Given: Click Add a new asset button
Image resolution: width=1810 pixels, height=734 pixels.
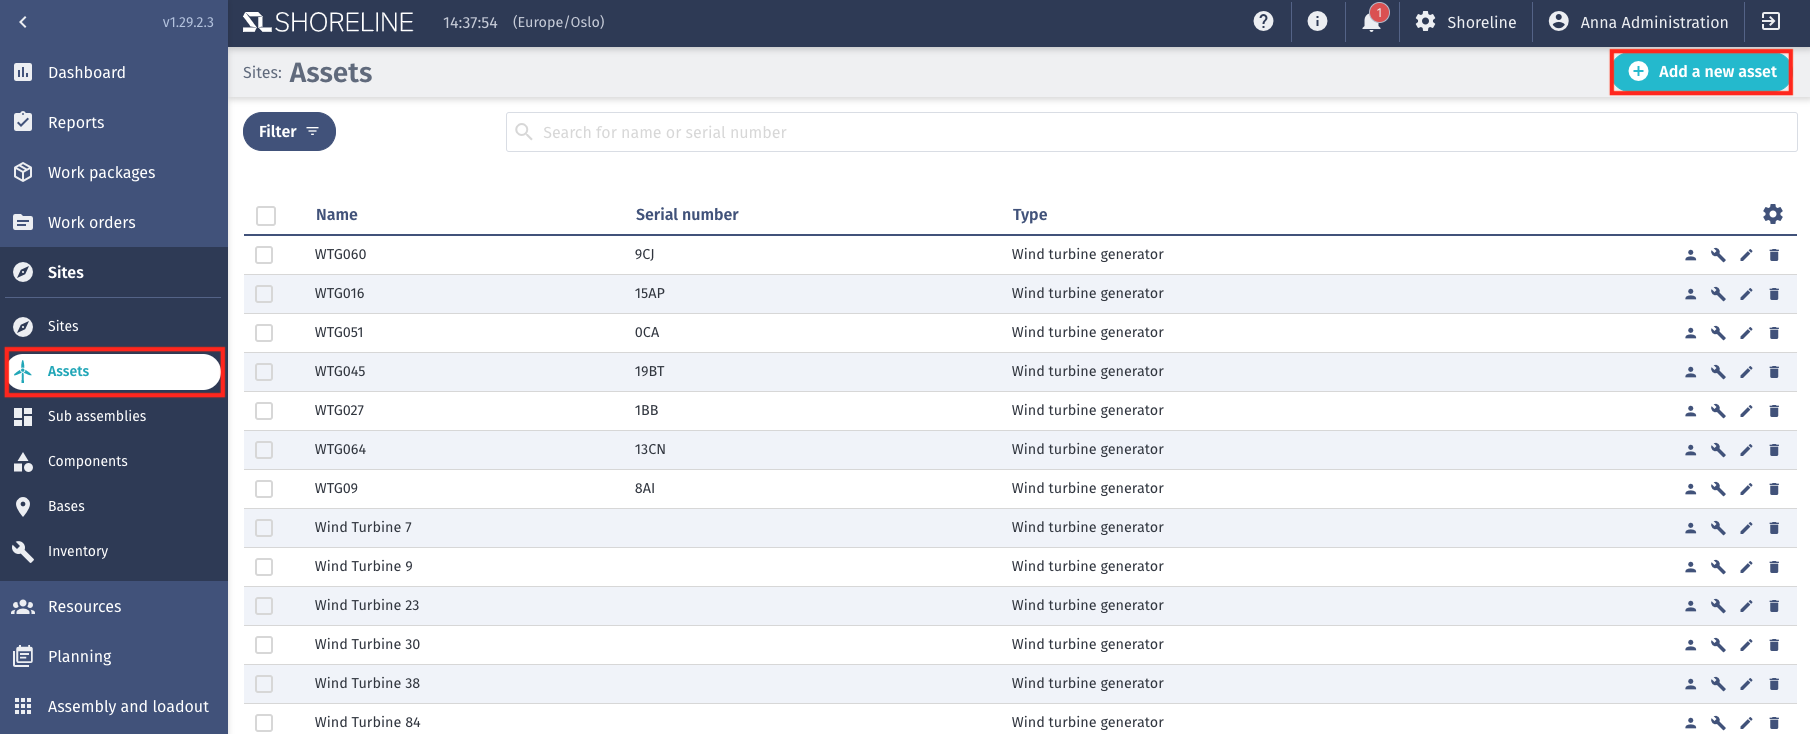Looking at the screenshot, I should pyautogui.click(x=1701, y=72).
